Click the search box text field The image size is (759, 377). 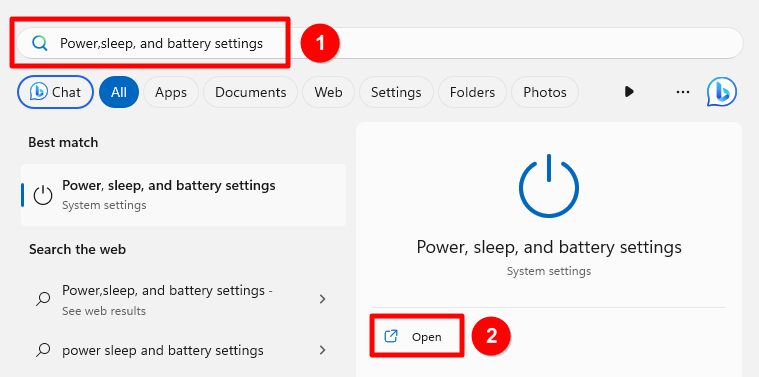(x=380, y=44)
